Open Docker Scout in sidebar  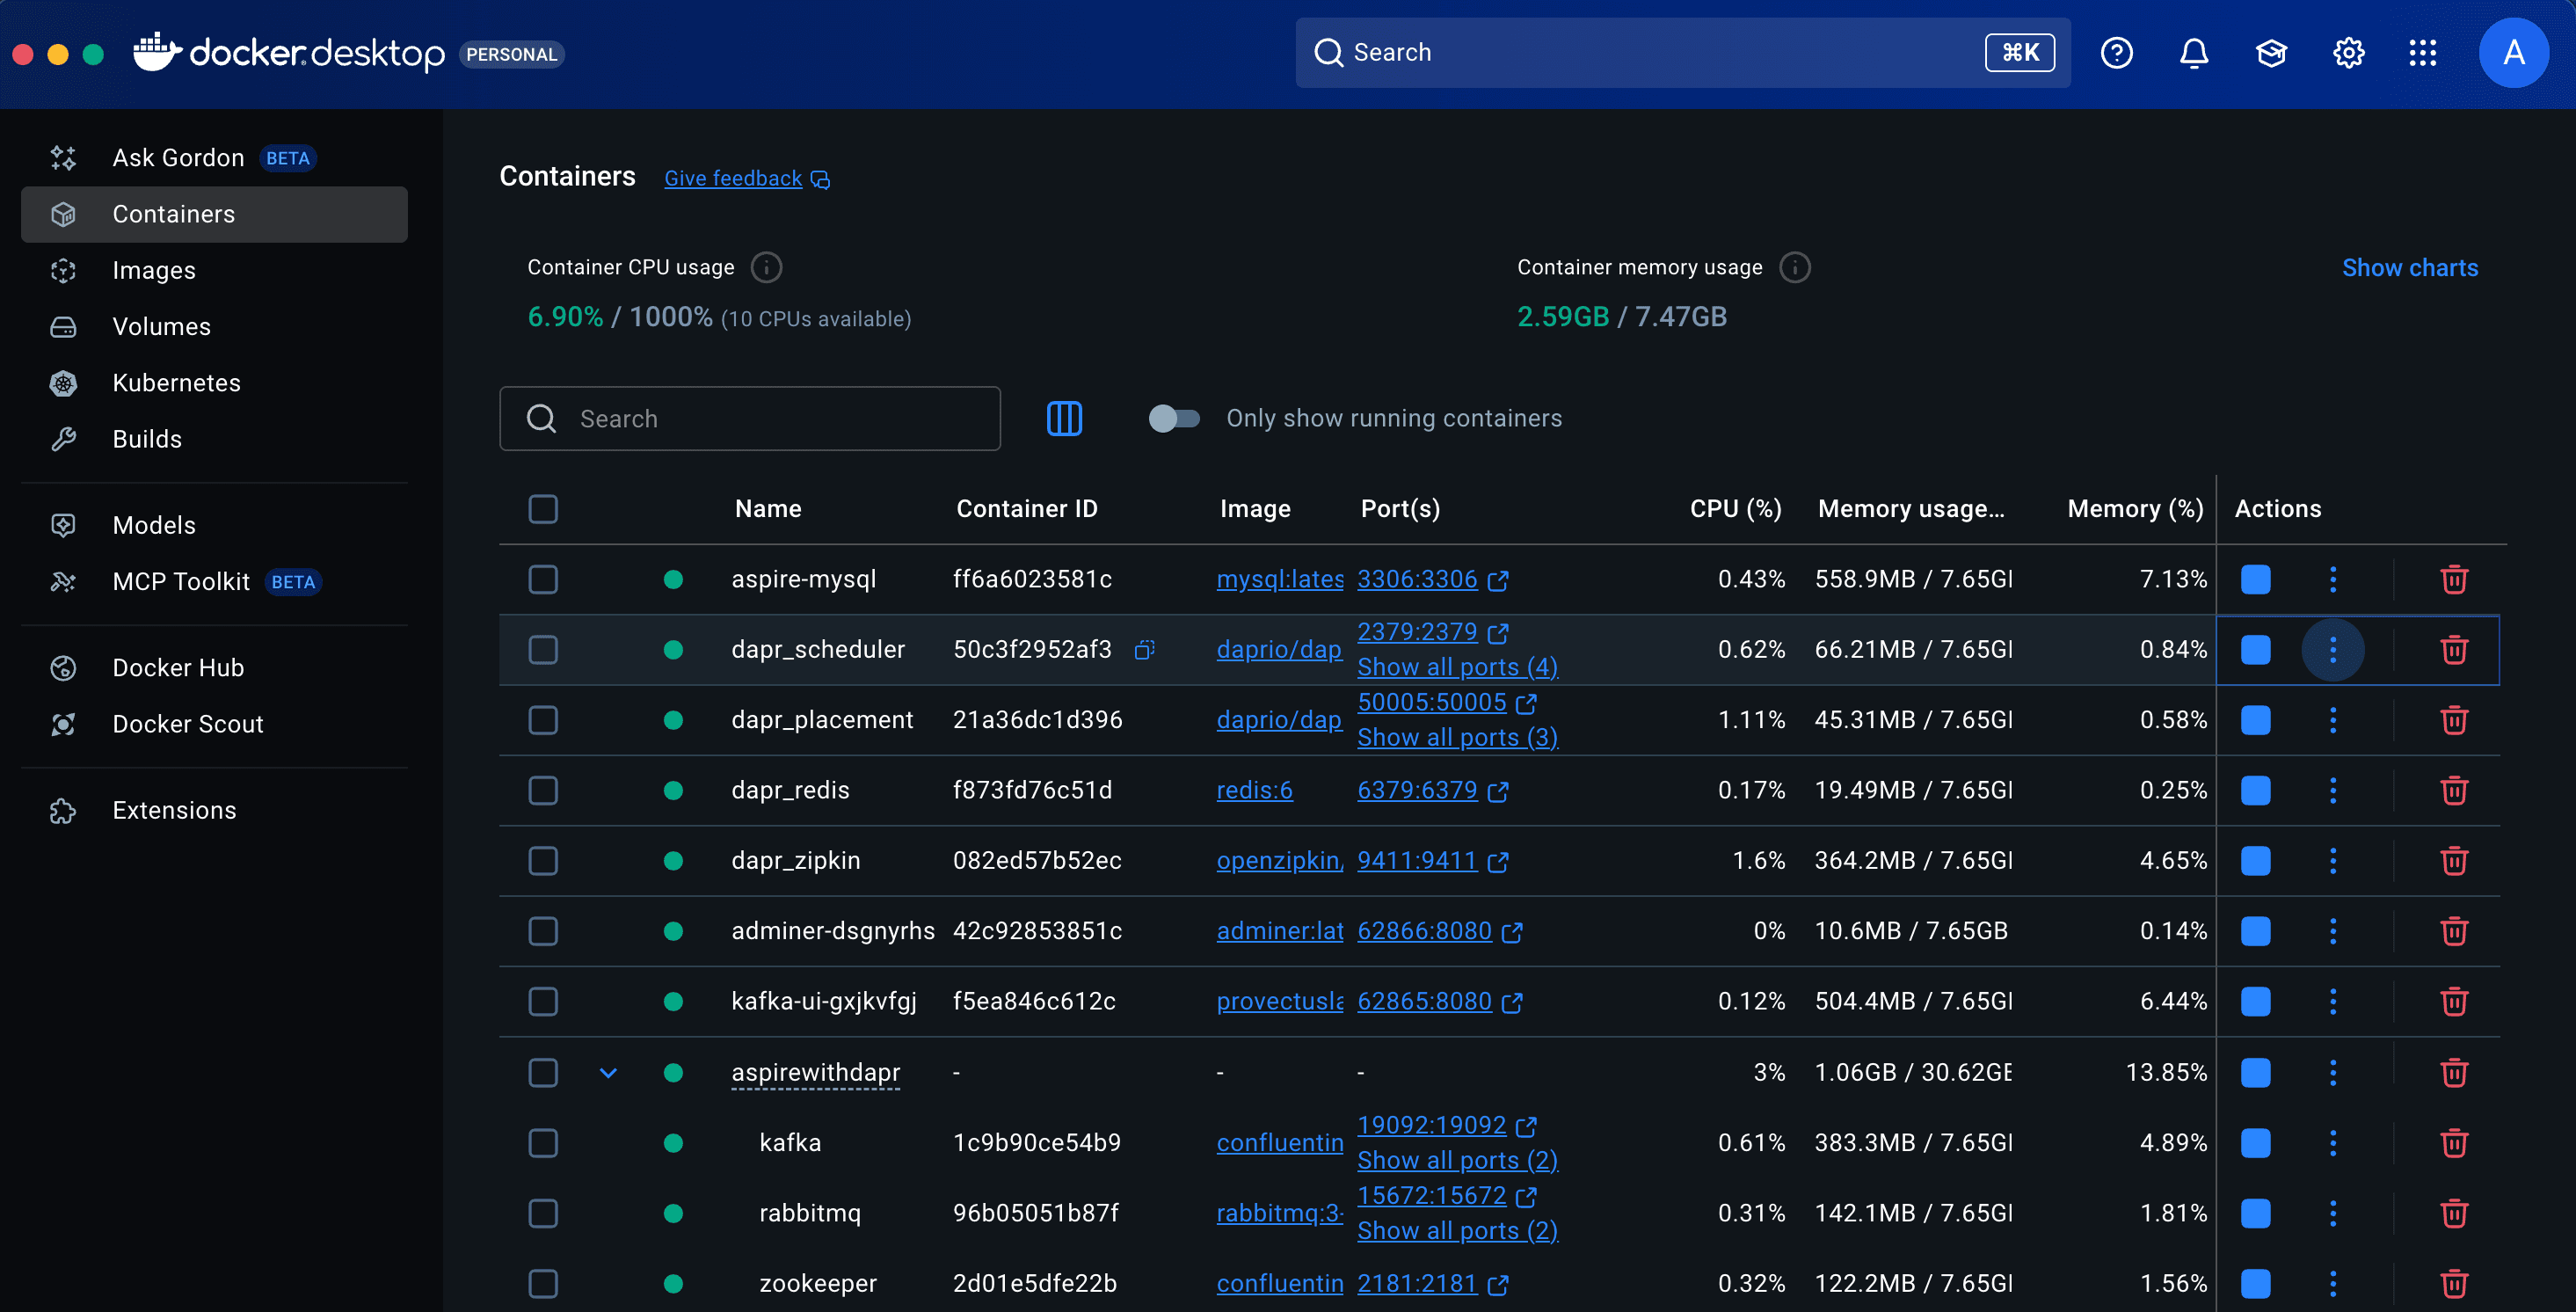point(214,724)
